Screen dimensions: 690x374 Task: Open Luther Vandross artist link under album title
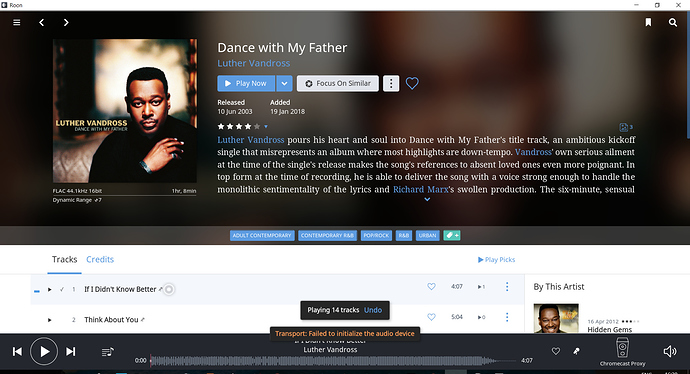253,63
